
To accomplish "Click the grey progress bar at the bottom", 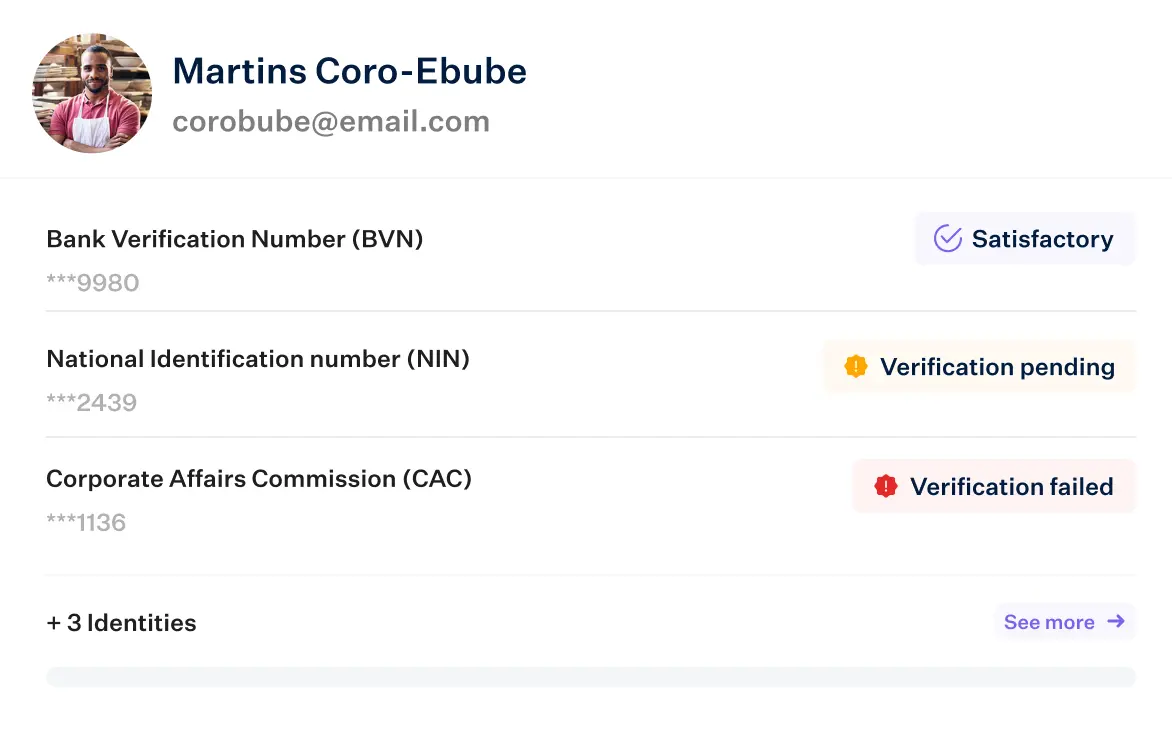I will click(x=590, y=677).
